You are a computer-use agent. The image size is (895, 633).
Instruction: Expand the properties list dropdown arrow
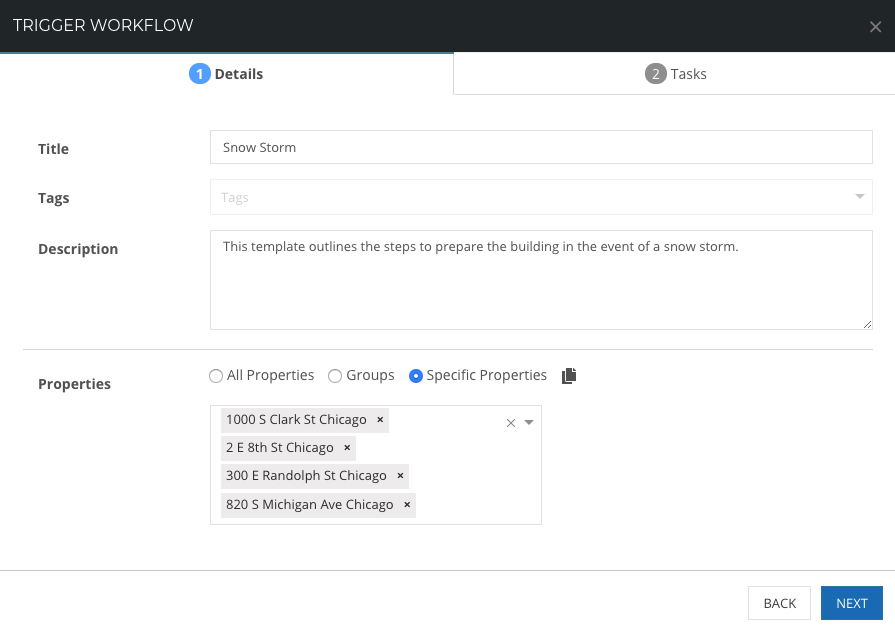click(529, 423)
